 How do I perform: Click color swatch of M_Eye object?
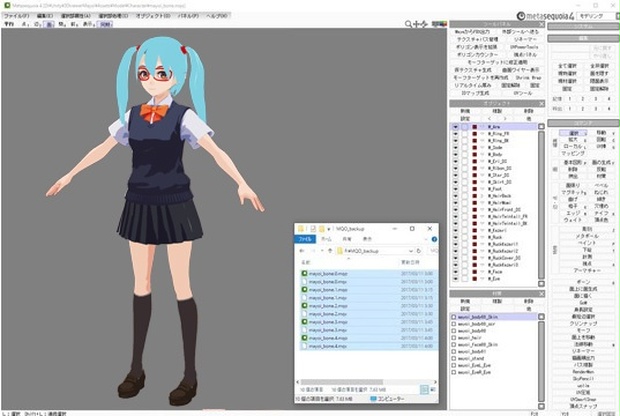point(474,278)
